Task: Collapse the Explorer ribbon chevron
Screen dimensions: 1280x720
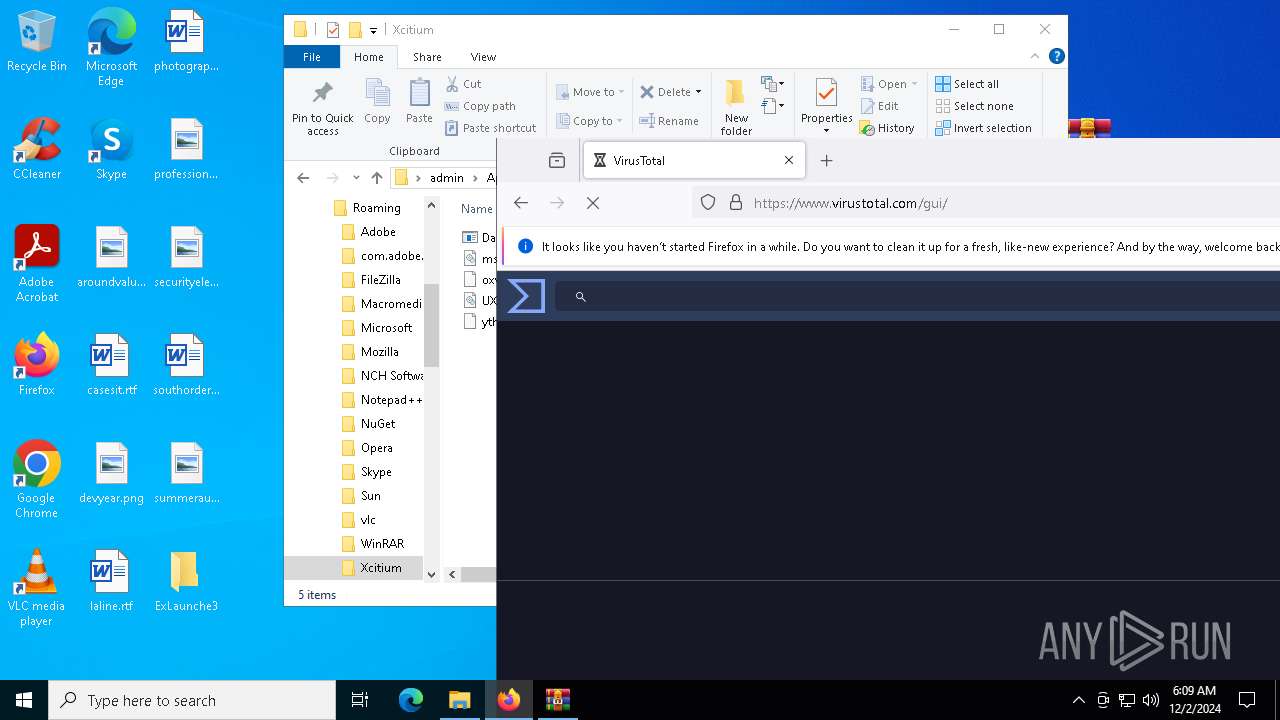Action: [1035, 57]
